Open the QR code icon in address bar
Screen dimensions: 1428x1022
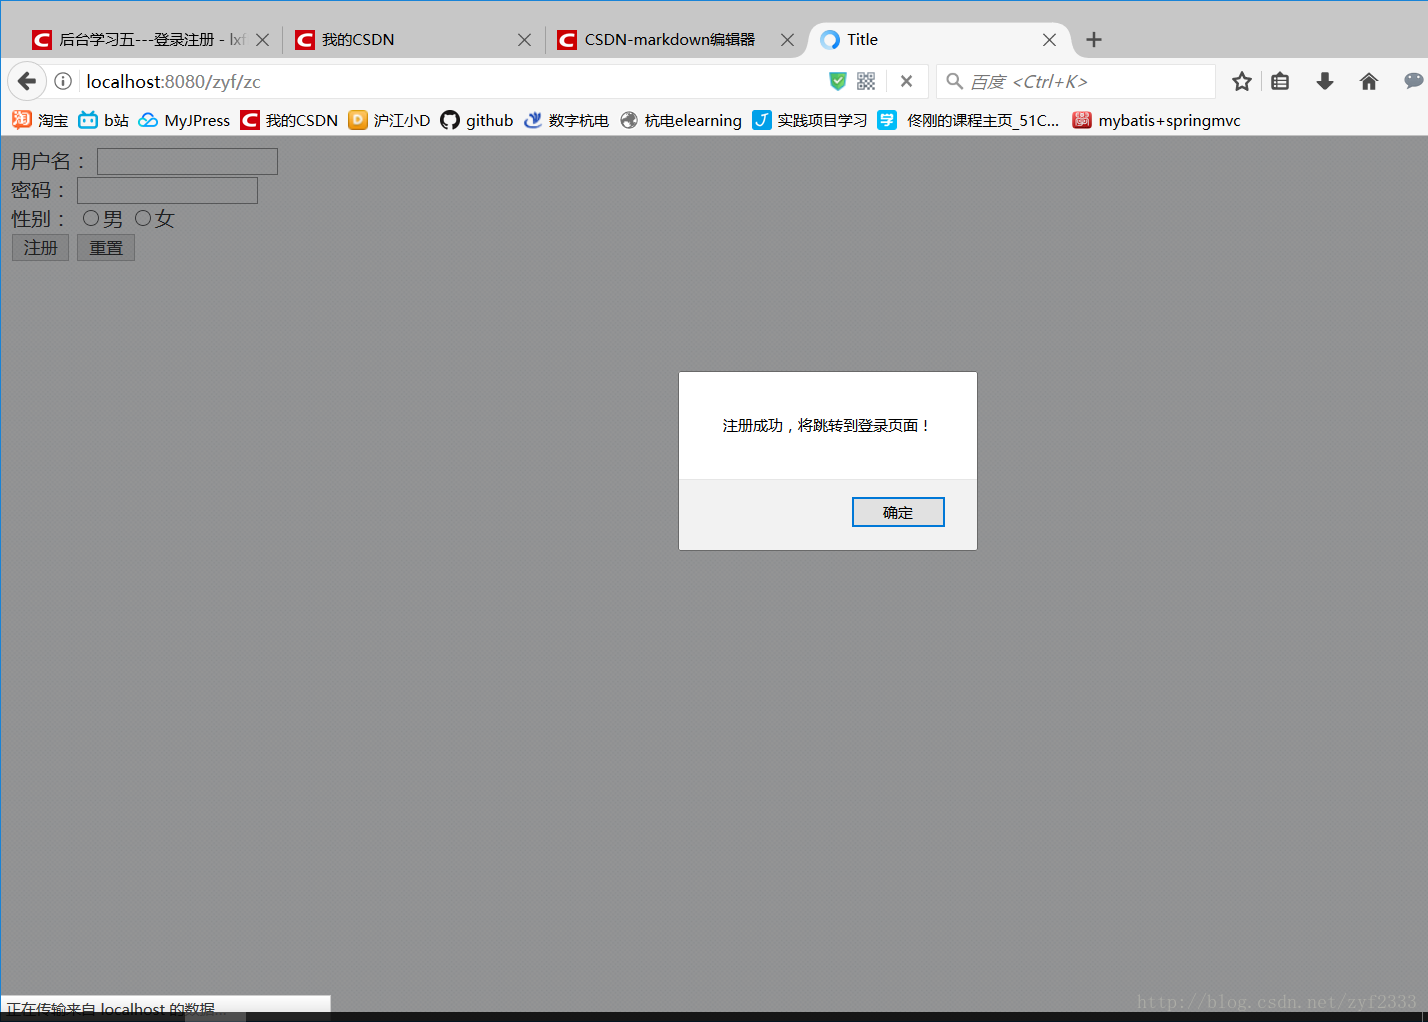coord(866,81)
